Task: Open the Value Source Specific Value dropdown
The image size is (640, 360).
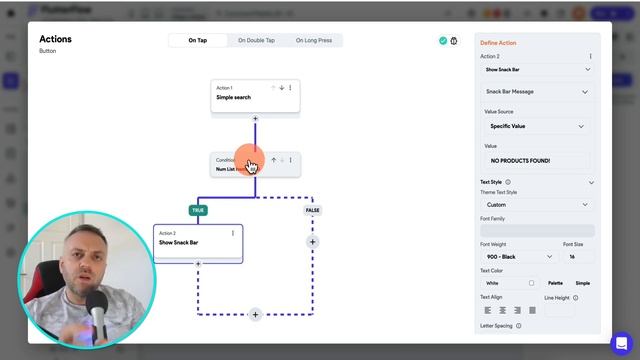Action: (x=537, y=126)
